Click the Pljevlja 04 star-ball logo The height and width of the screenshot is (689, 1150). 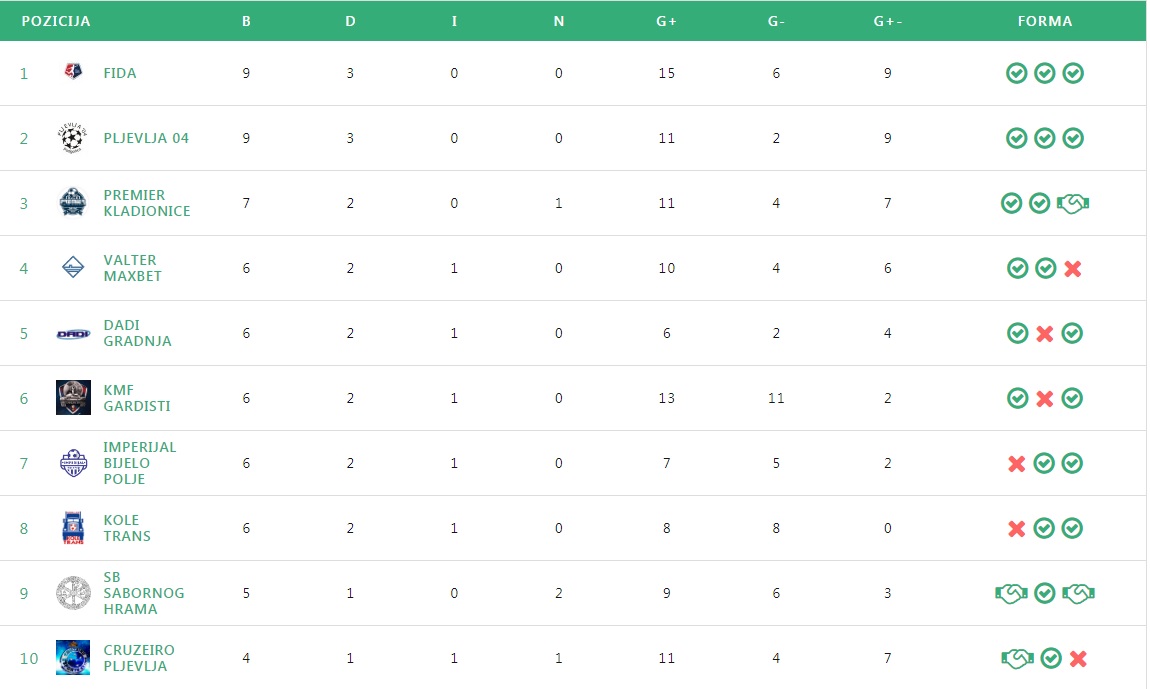(x=73, y=138)
